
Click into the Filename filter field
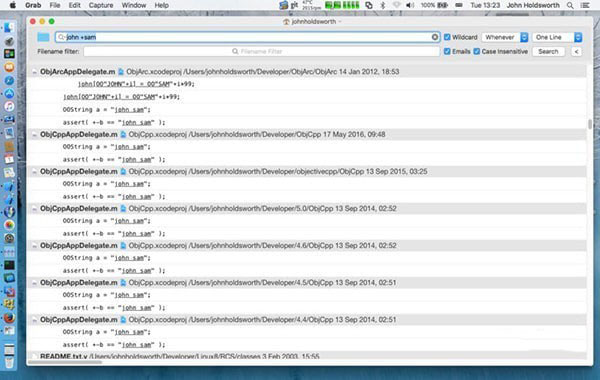coord(261,51)
